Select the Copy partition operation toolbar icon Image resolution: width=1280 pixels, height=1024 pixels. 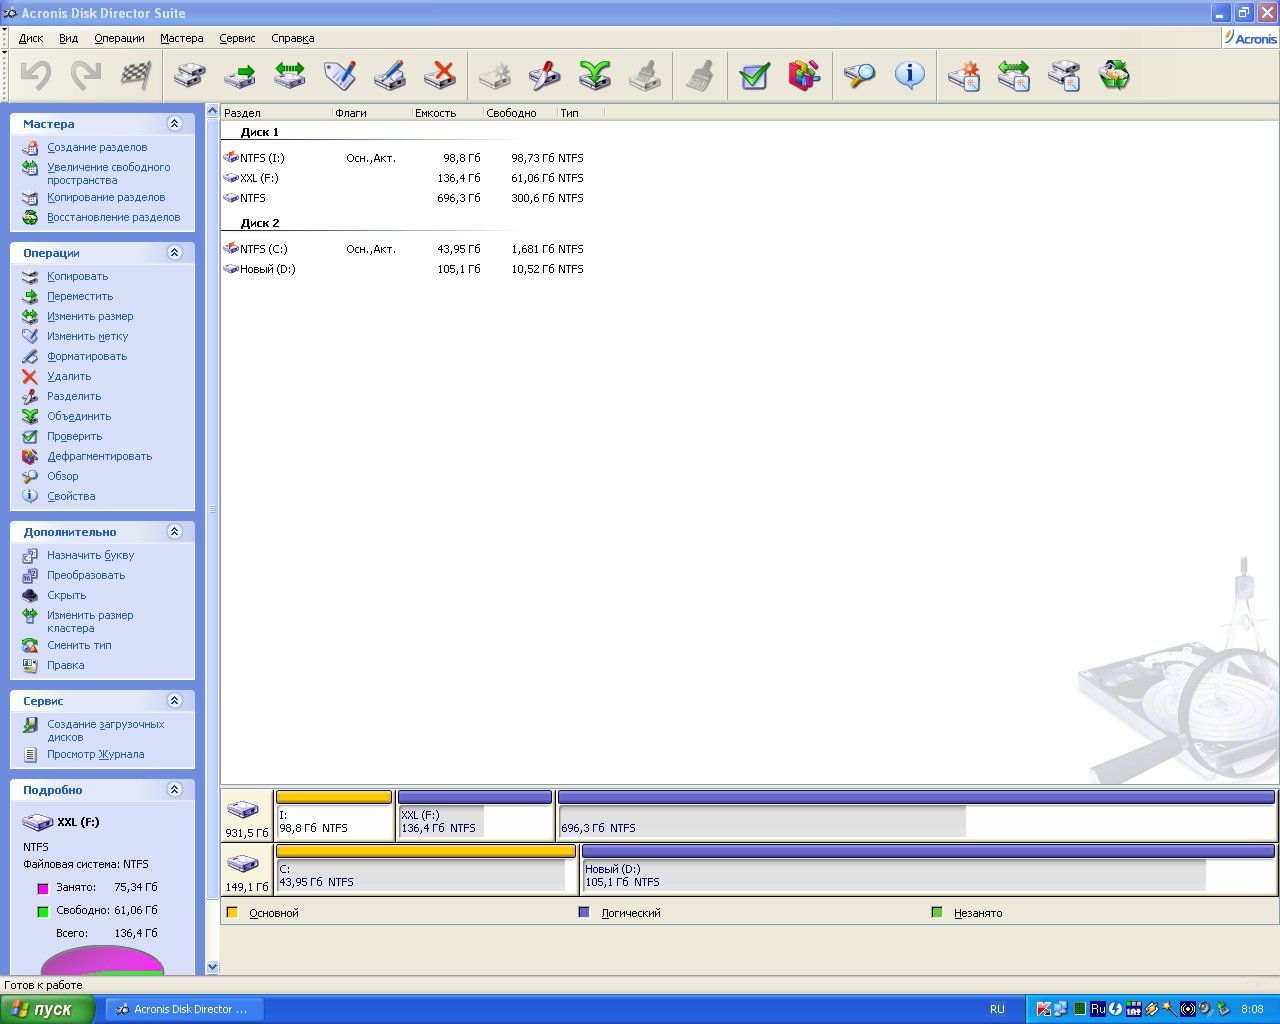190,75
